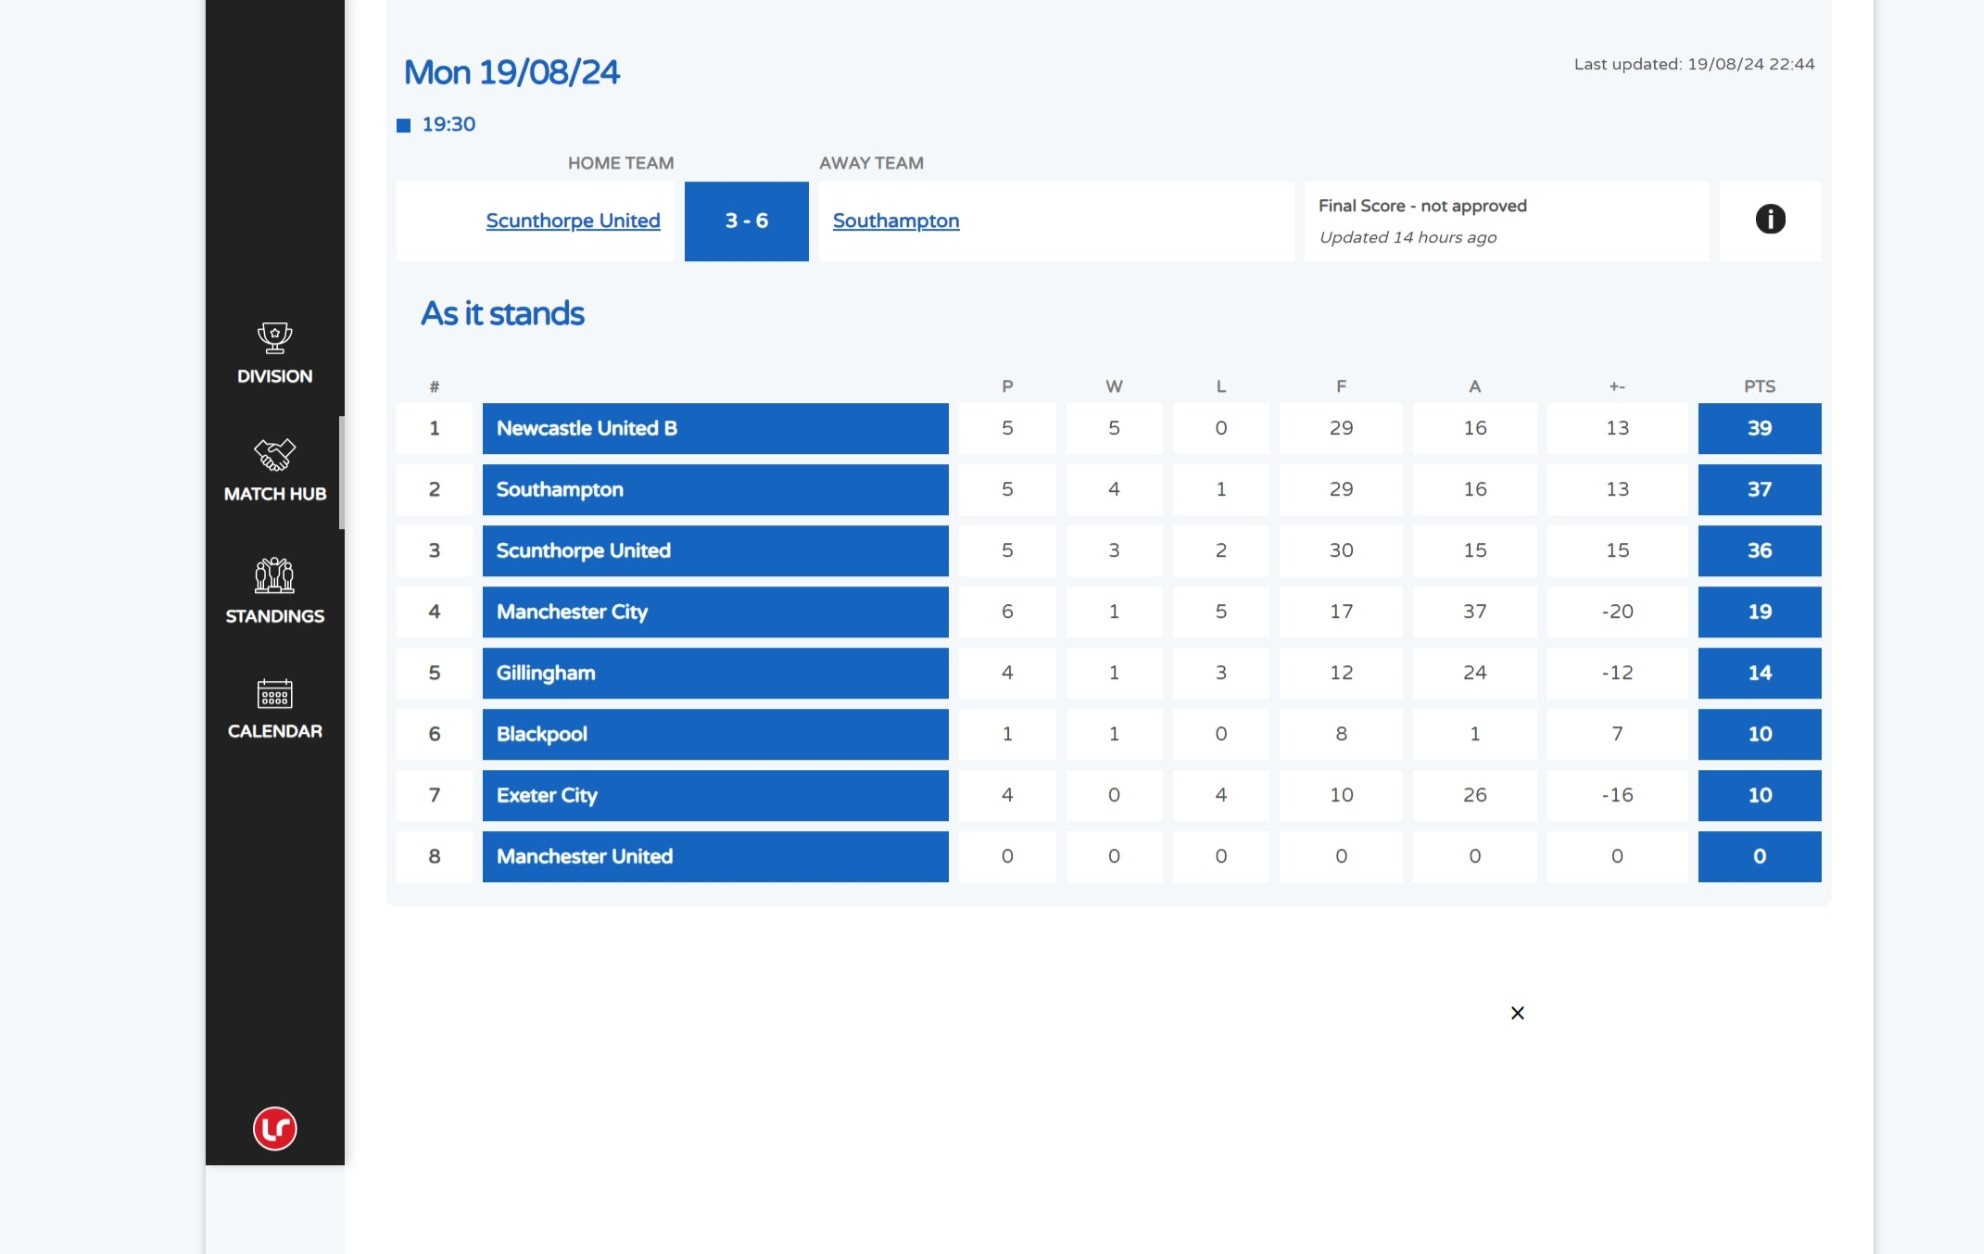Select Exeter City standings row

point(1108,795)
